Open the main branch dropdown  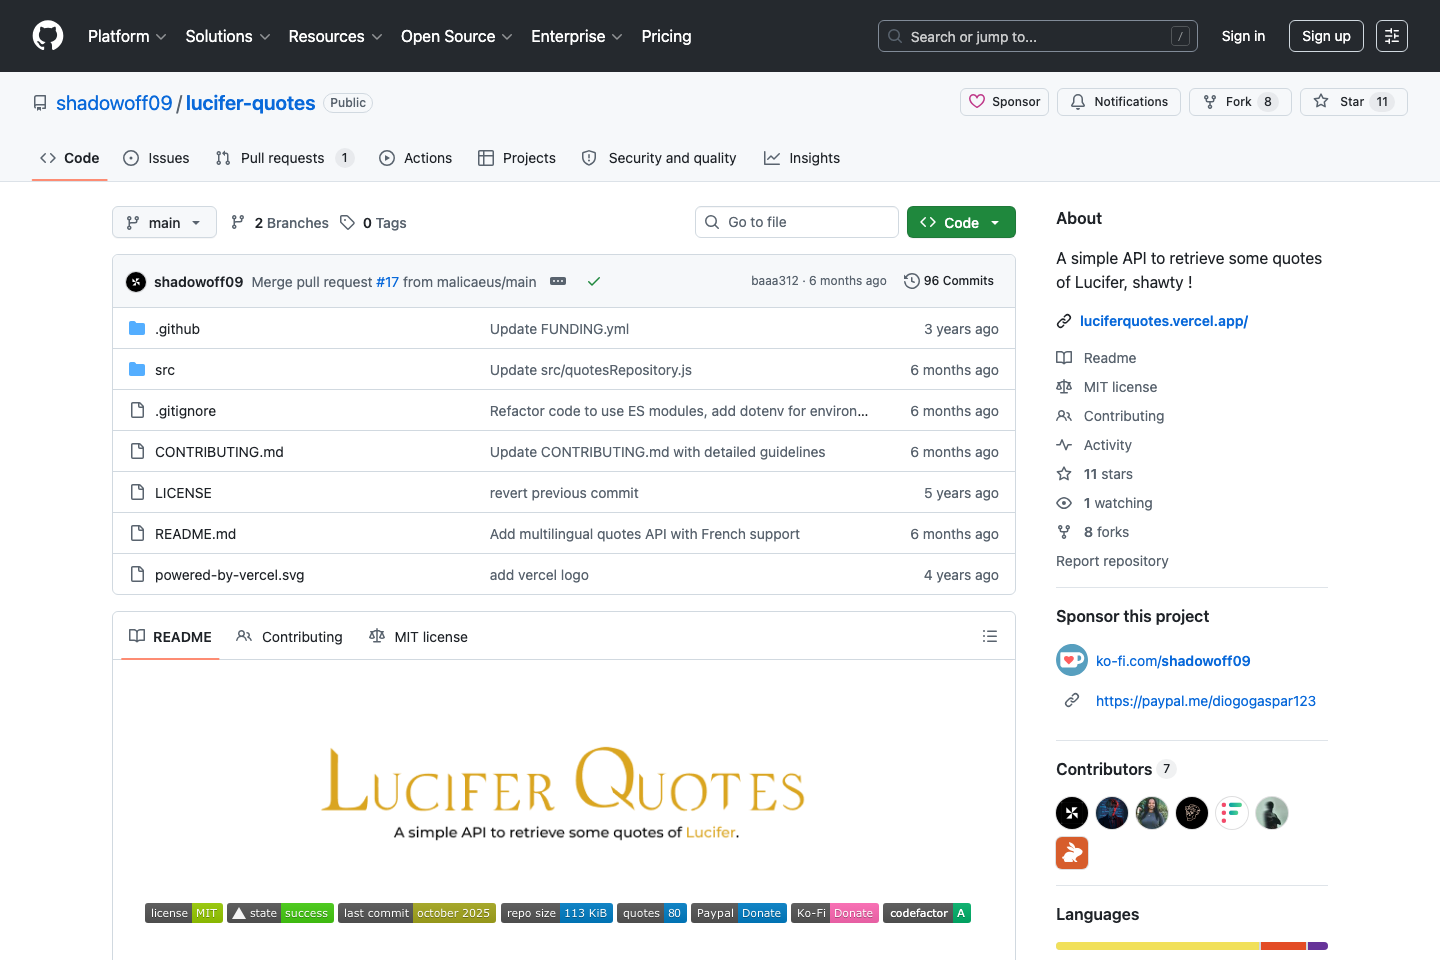(x=163, y=222)
